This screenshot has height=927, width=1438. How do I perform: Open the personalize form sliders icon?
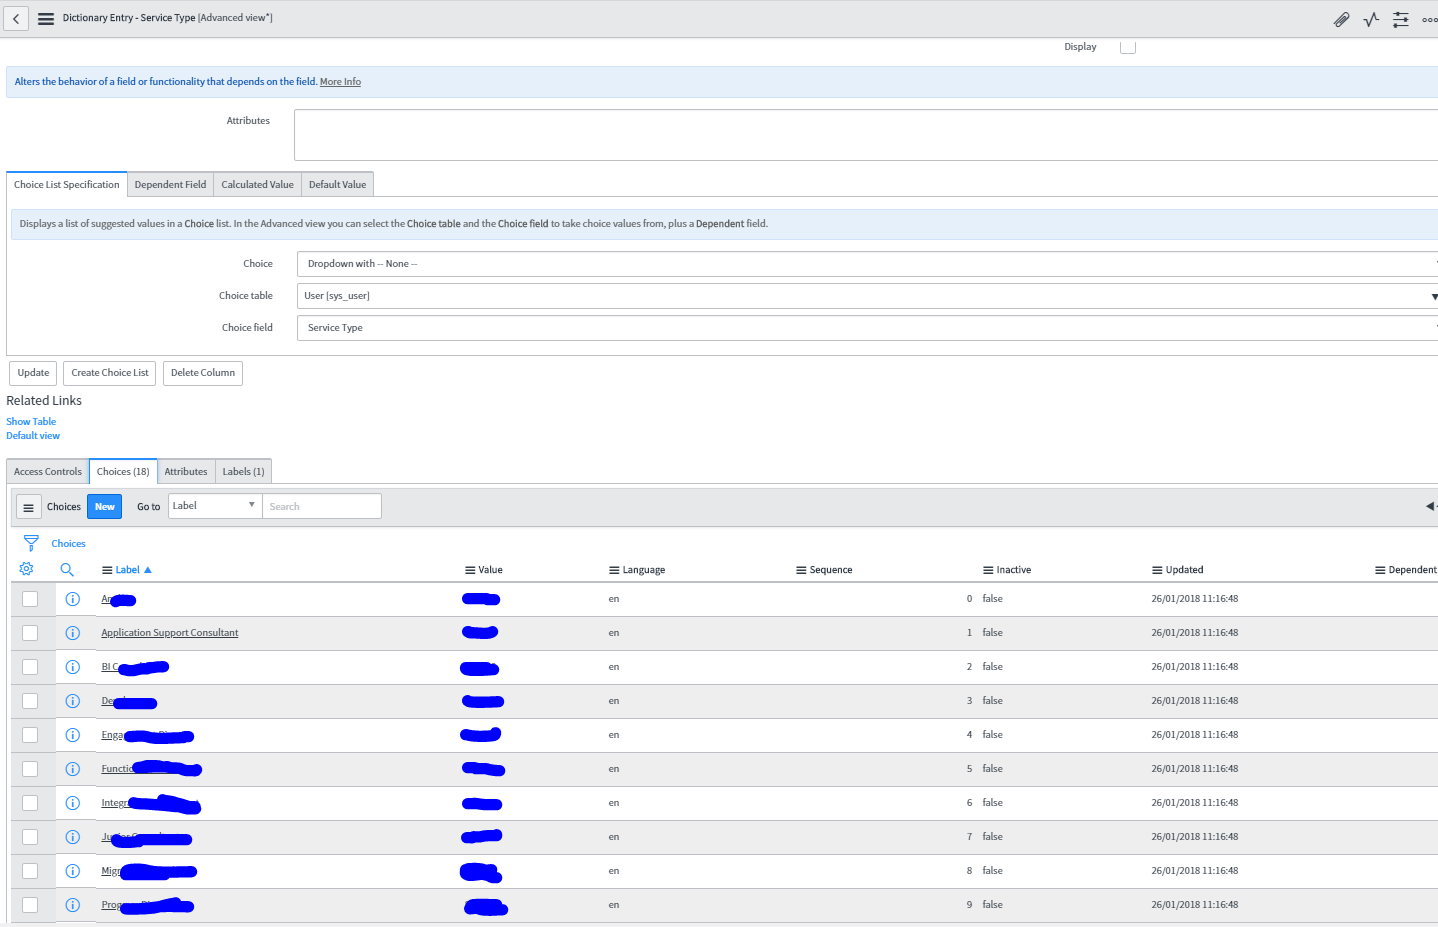pos(1401,19)
